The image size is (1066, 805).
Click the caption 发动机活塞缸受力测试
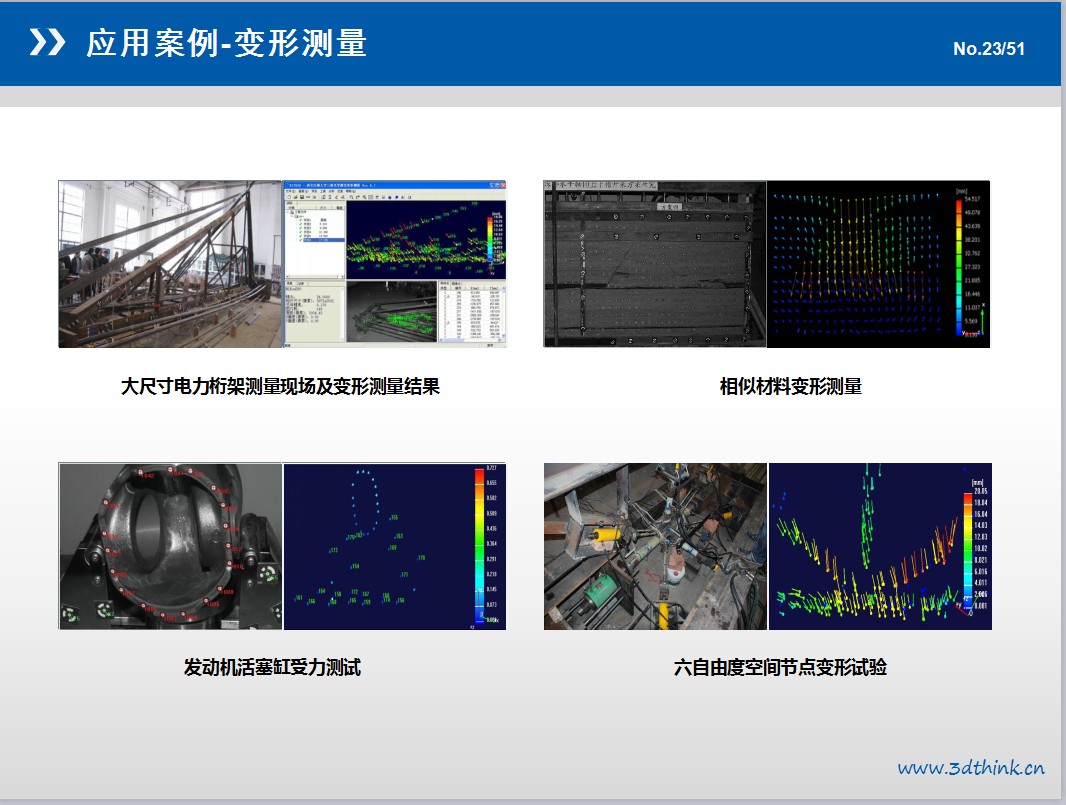coord(272,667)
